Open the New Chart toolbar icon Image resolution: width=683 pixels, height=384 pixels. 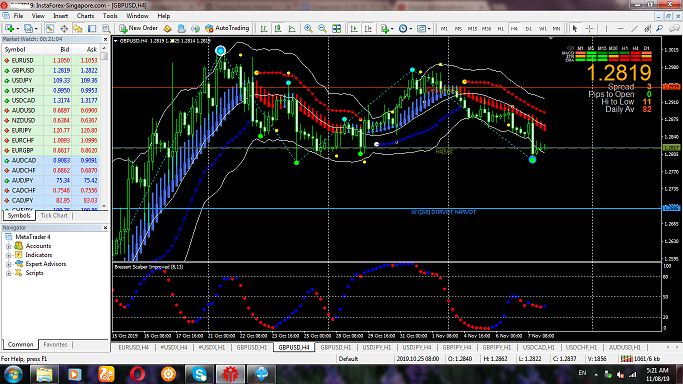[x=9, y=28]
